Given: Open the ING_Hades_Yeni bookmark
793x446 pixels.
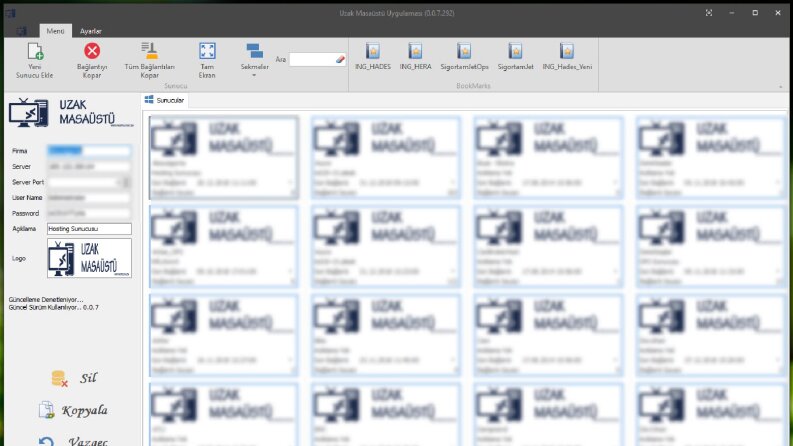Looking at the screenshot, I should click(x=567, y=57).
